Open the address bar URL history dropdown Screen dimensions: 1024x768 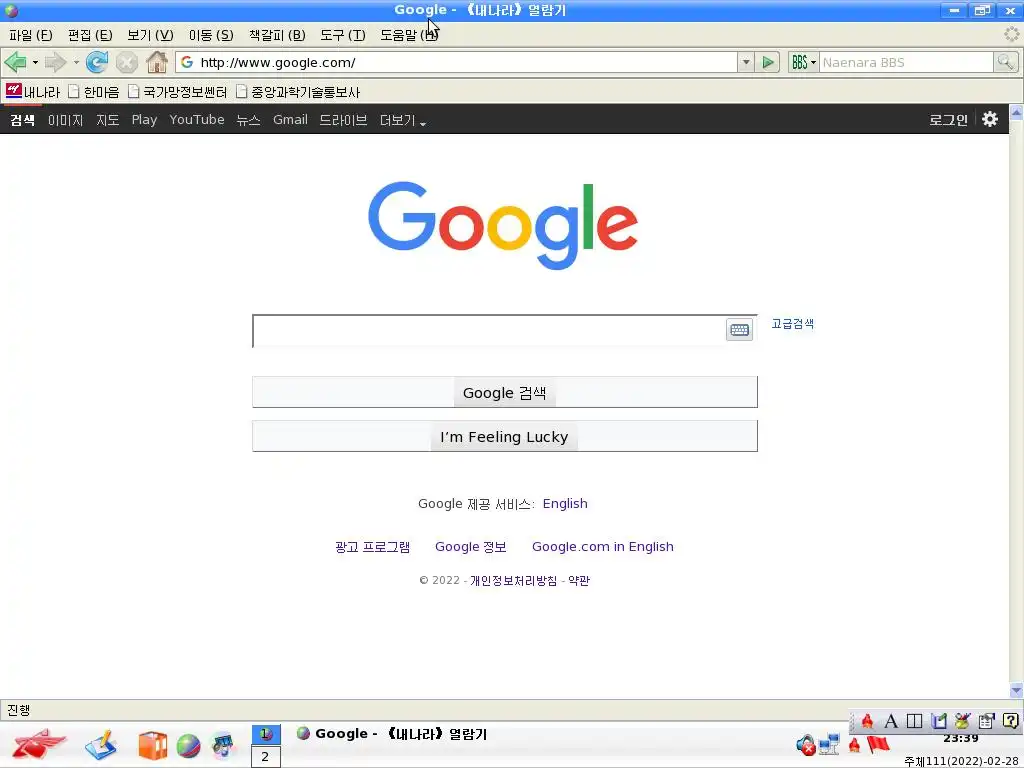tap(746, 63)
